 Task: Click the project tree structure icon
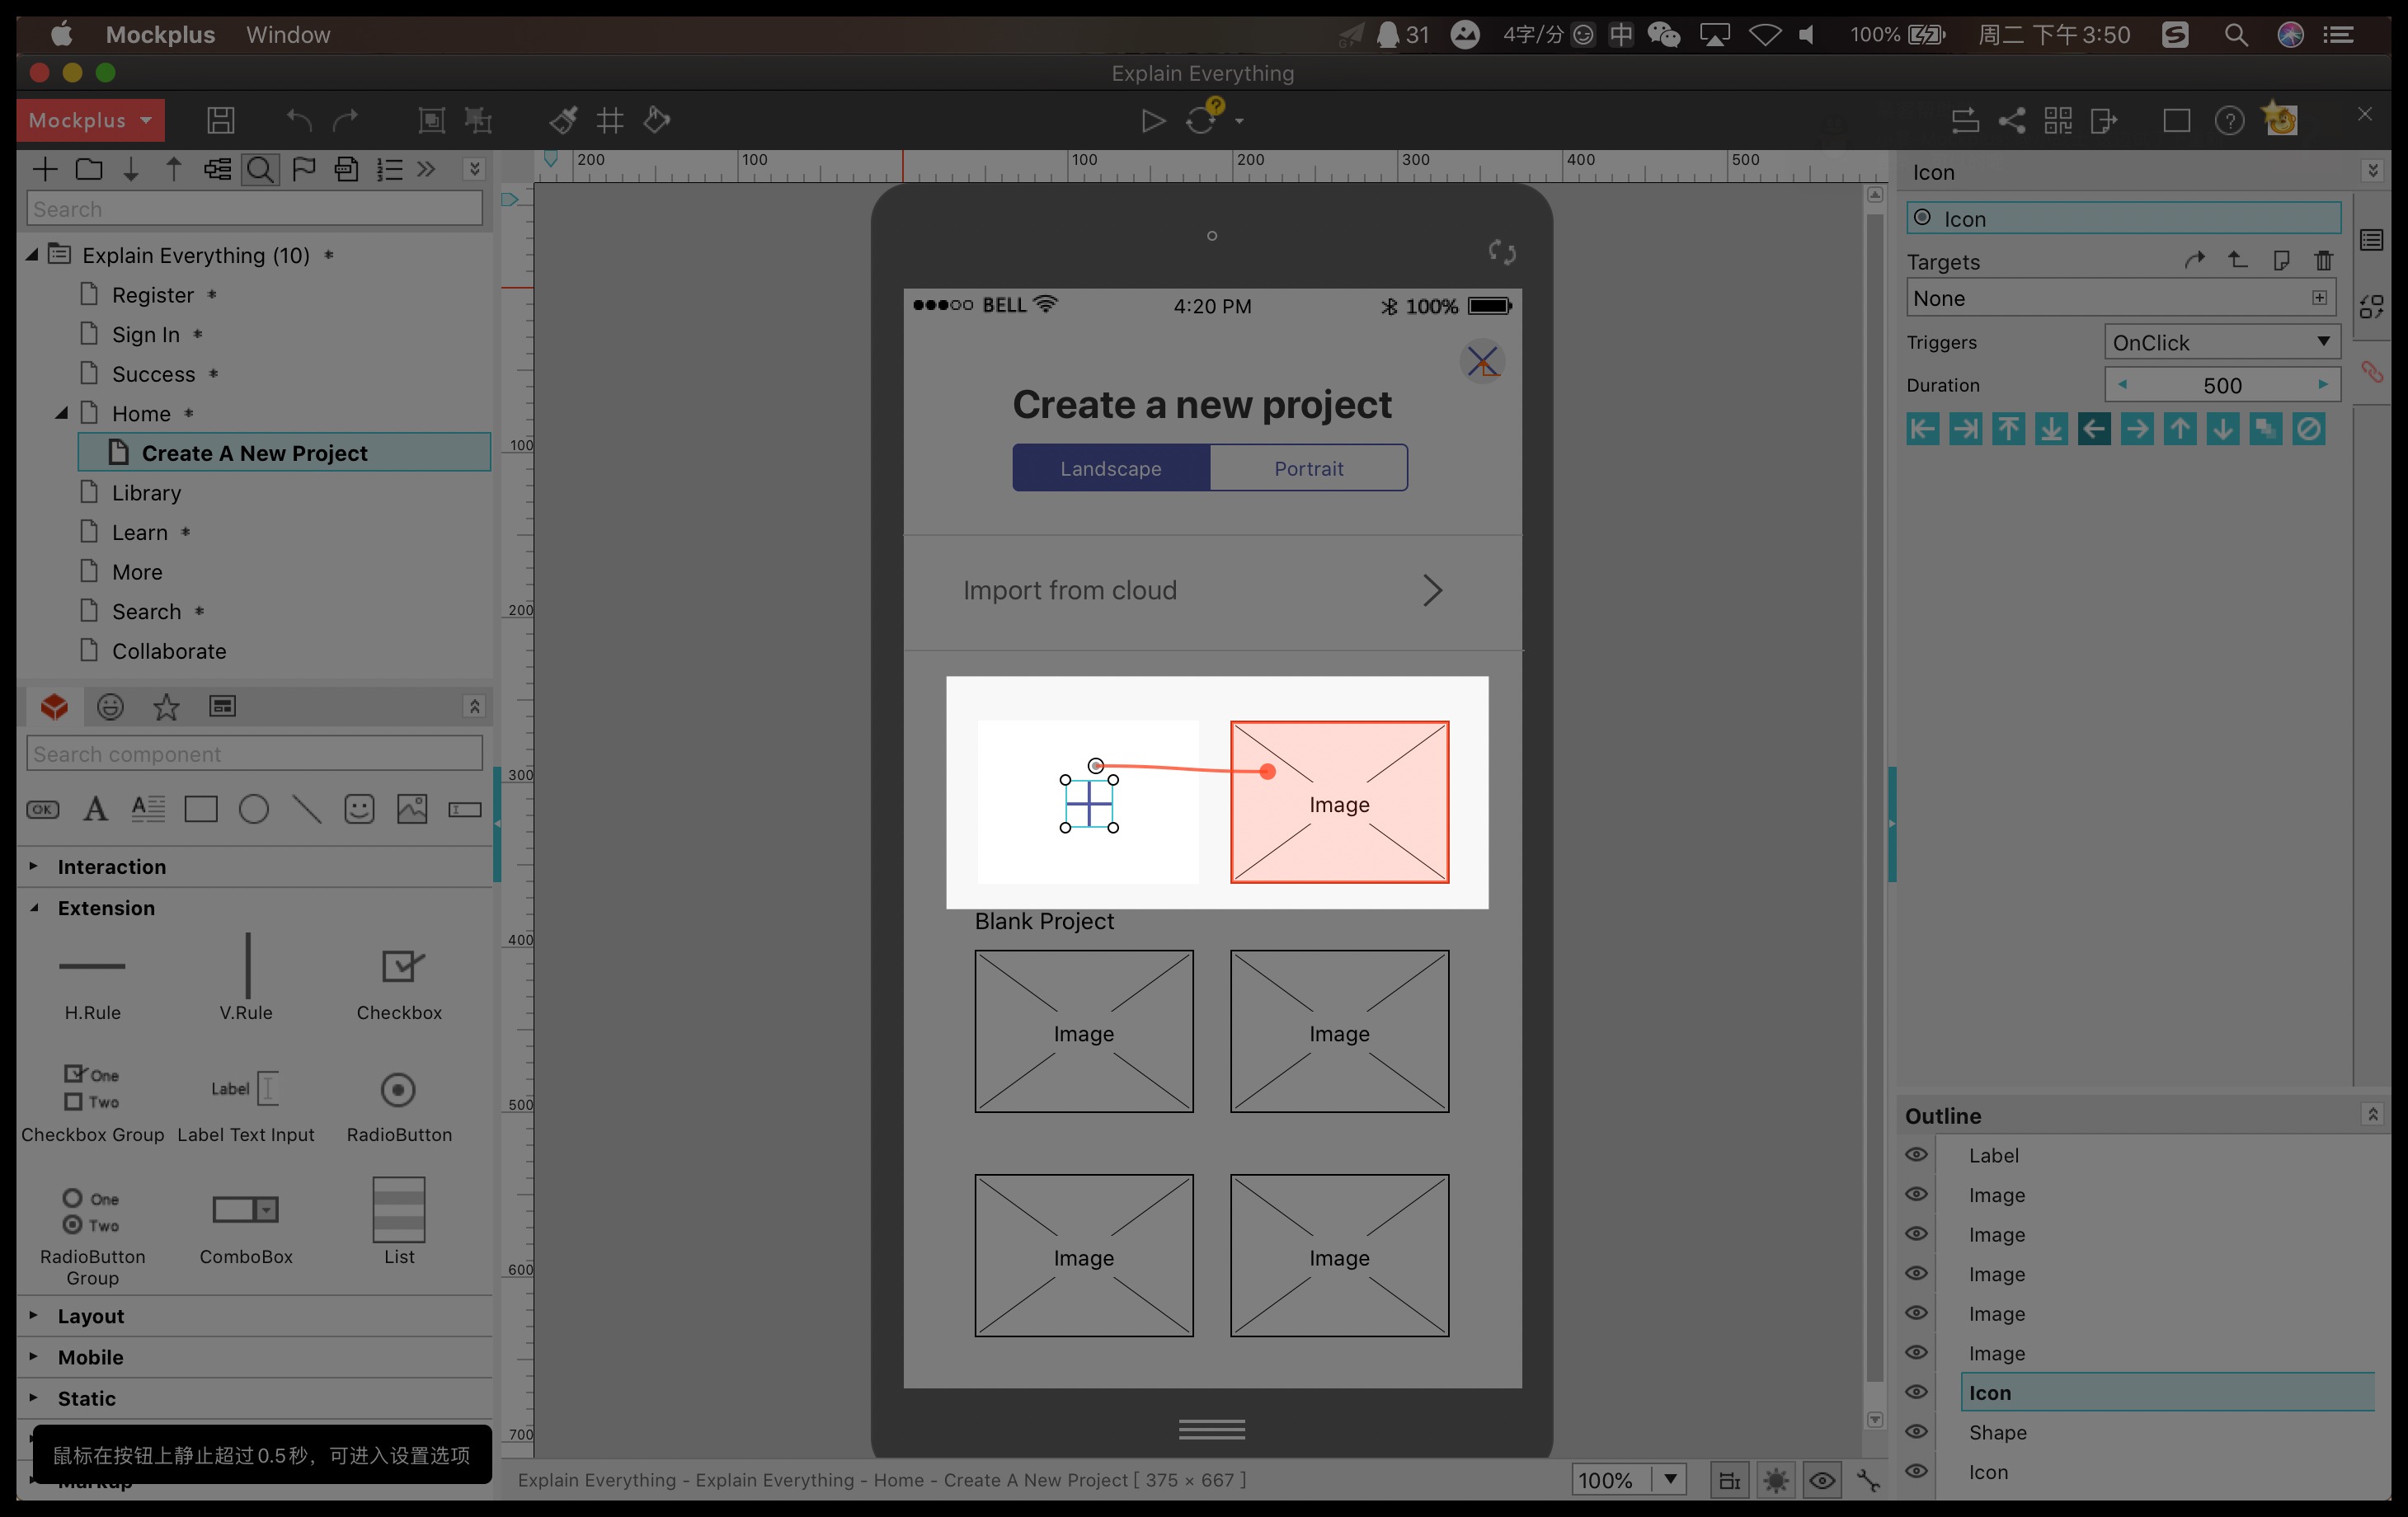(x=217, y=169)
